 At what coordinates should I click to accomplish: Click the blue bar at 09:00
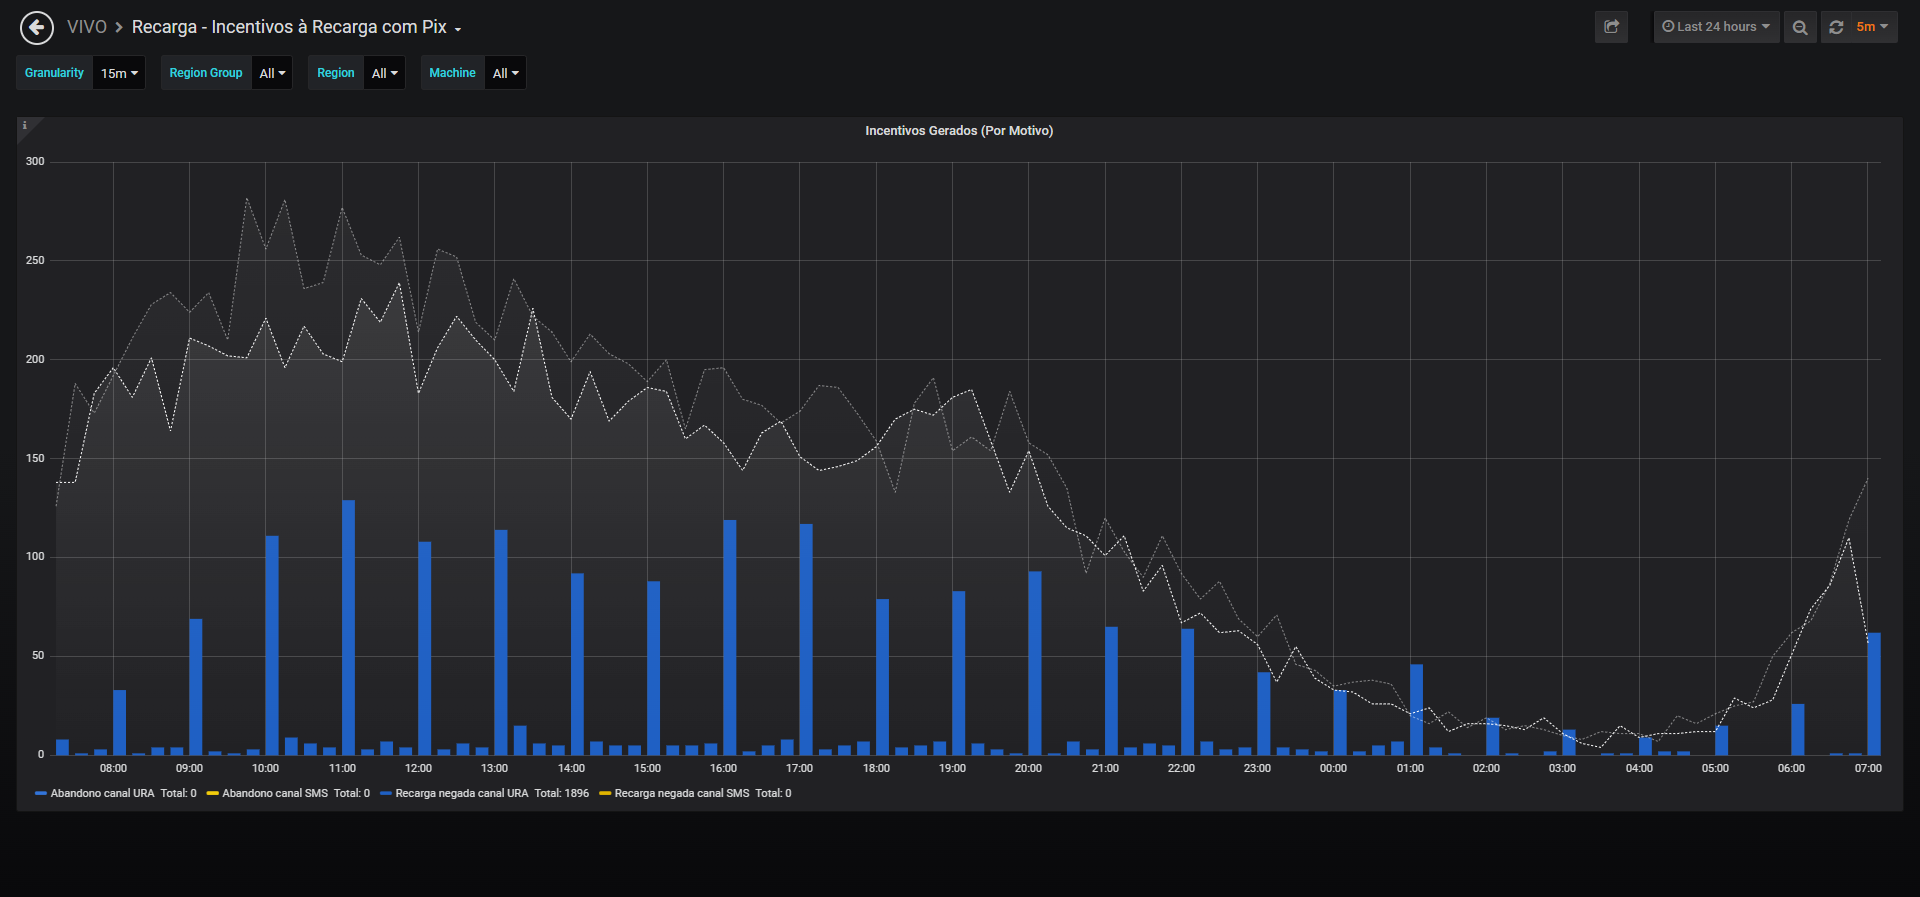click(196, 687)
